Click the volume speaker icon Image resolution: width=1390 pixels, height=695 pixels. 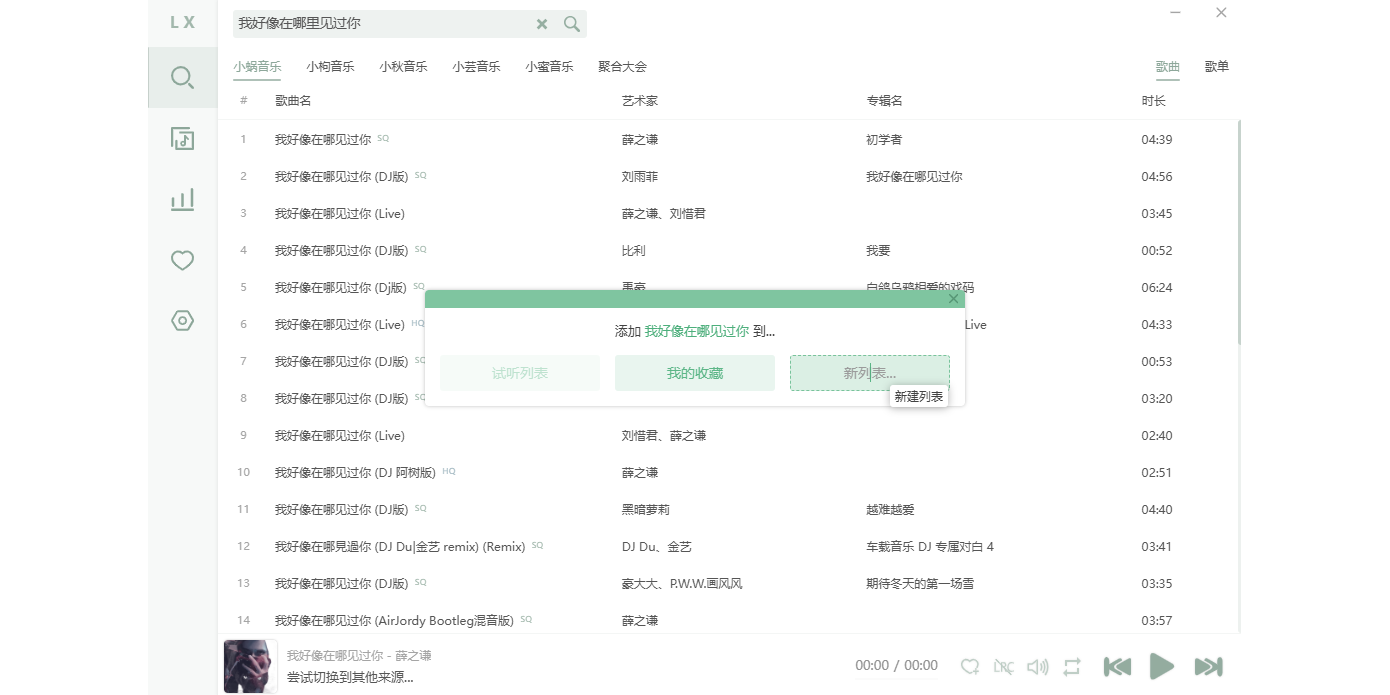pyautogui.click(x=1038, y=666)
